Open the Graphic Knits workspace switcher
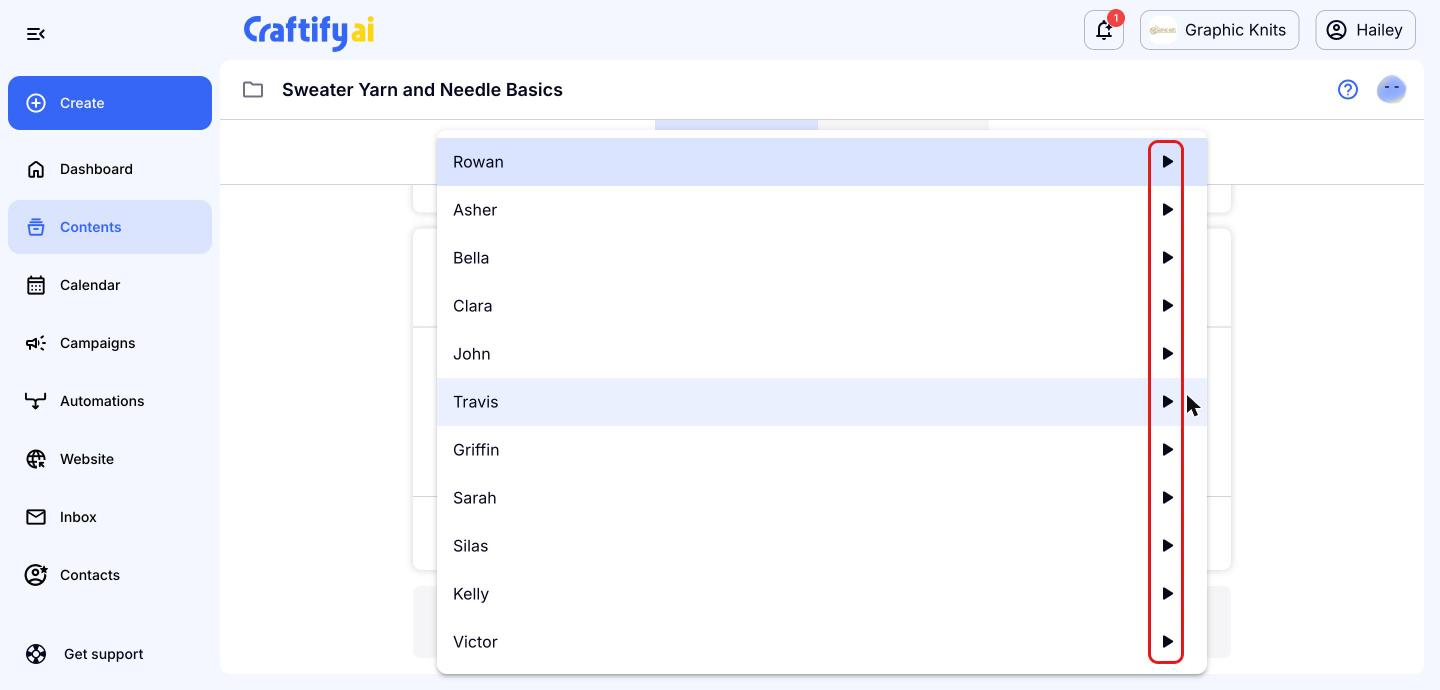 coord(1220,30)
